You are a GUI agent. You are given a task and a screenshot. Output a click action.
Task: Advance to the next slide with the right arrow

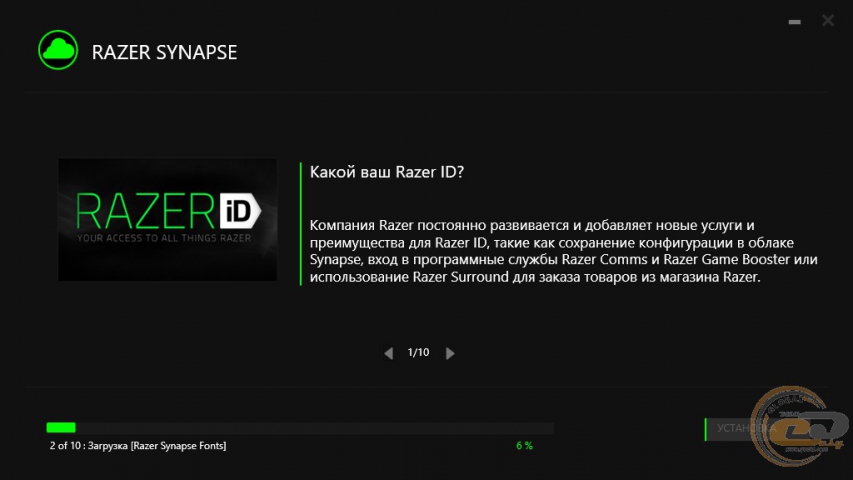pos(450,353)
